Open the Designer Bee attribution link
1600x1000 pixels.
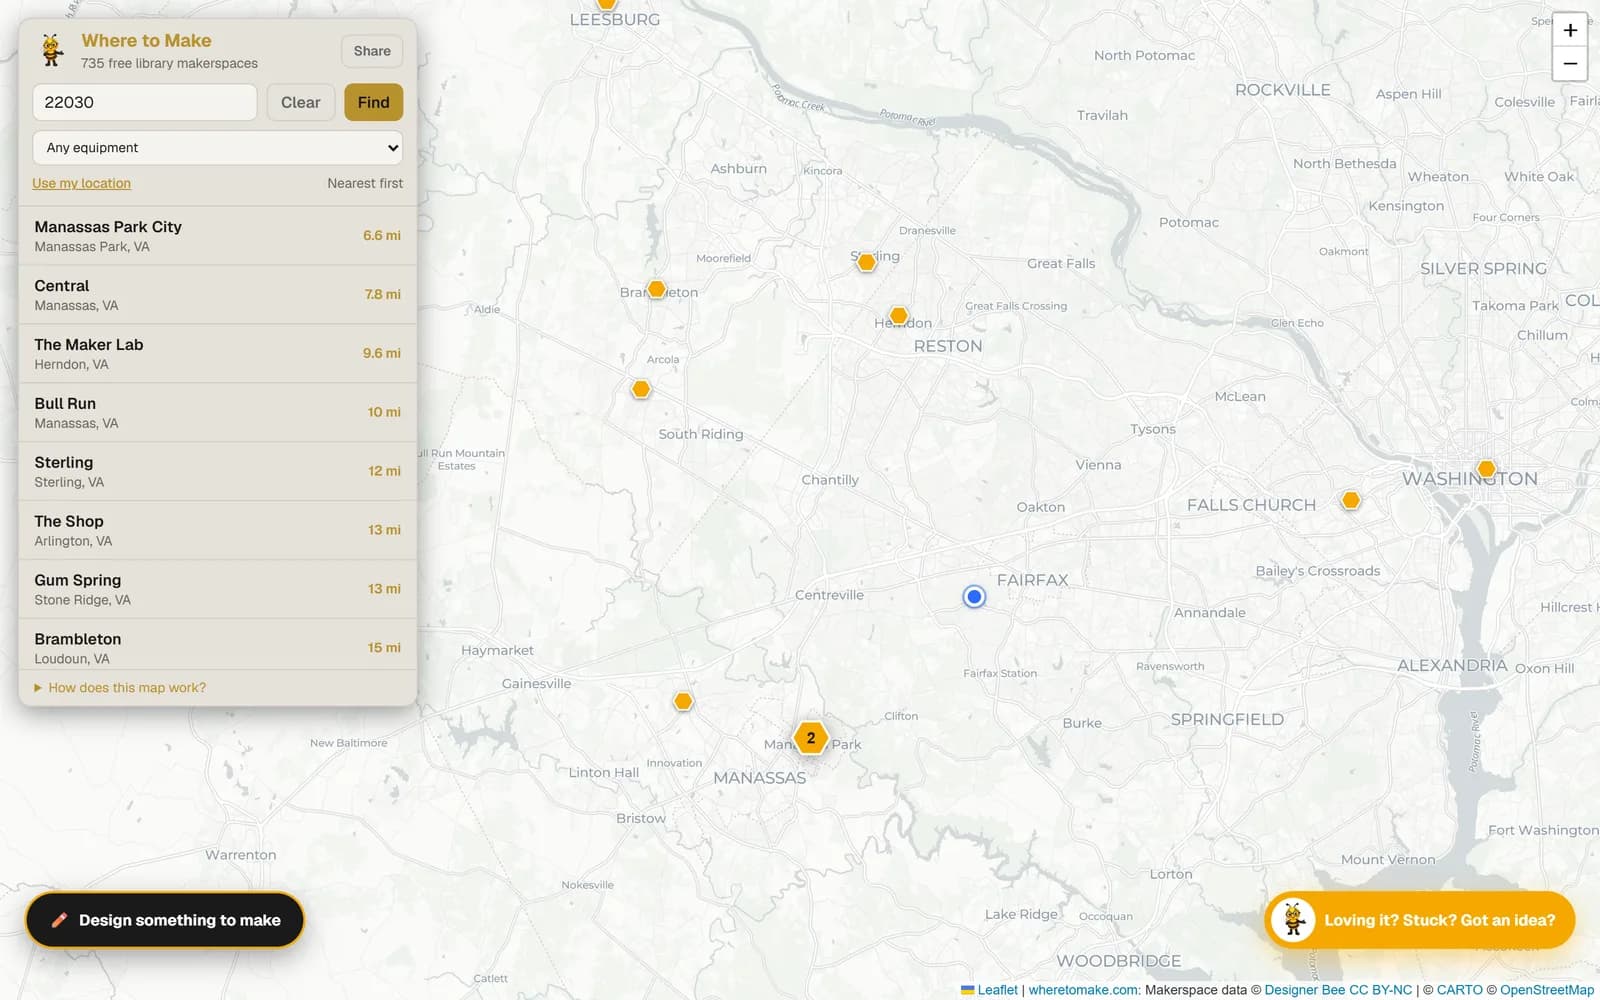click(1305, 990)
